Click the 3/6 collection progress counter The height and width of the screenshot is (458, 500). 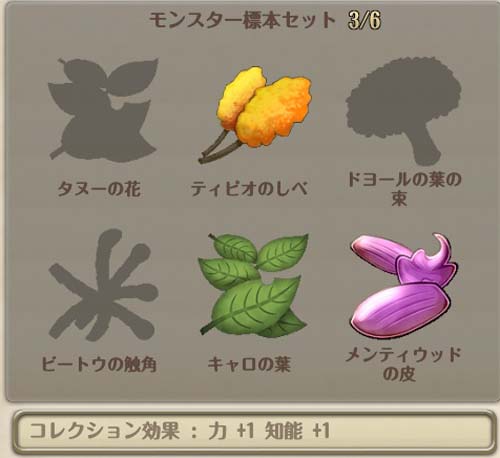pos(364,20)
